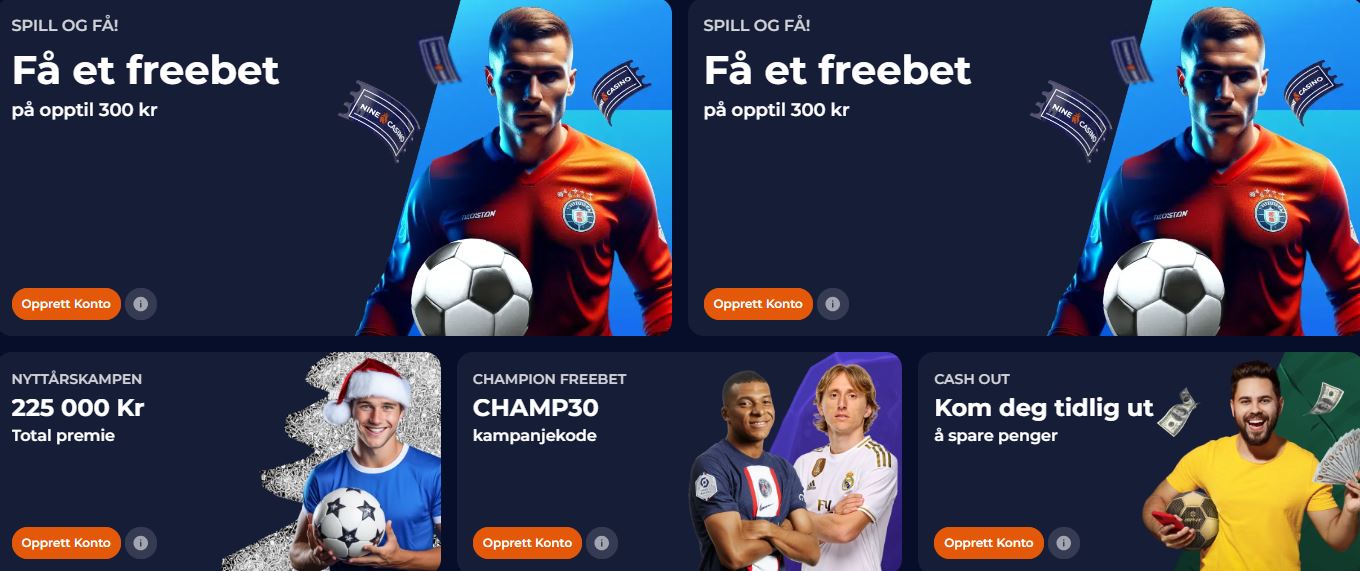Screen dimensions: 1360x571
Task: Click the left banner soccer ball
Action: (472, 288)
